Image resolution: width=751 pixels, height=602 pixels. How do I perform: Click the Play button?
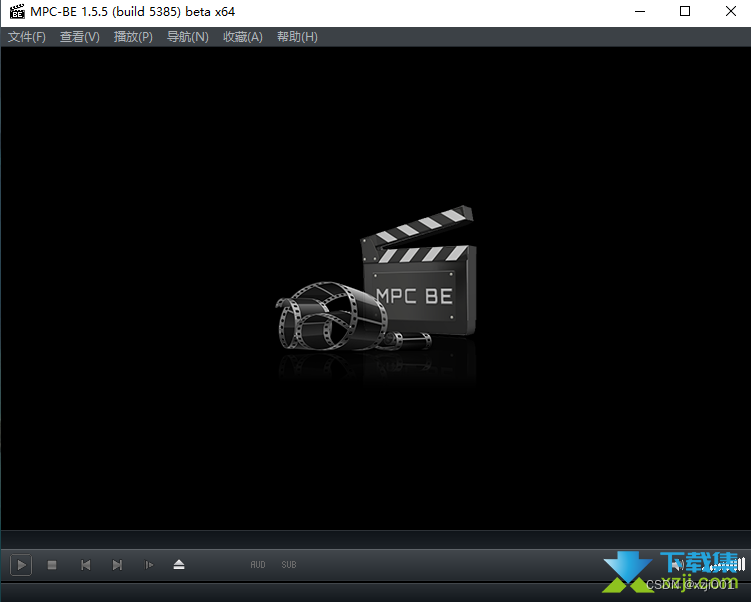click(x=21, y=565)
